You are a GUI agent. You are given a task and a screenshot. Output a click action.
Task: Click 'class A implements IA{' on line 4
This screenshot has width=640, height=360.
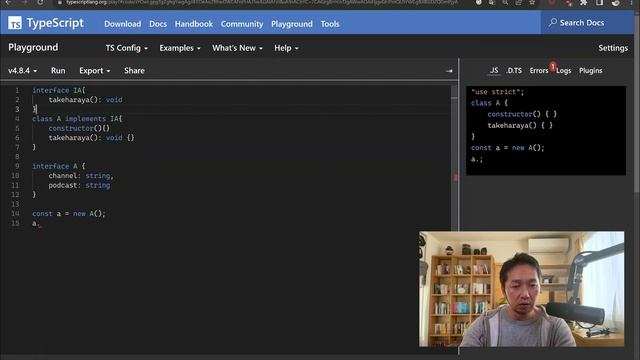coord(77,119)
